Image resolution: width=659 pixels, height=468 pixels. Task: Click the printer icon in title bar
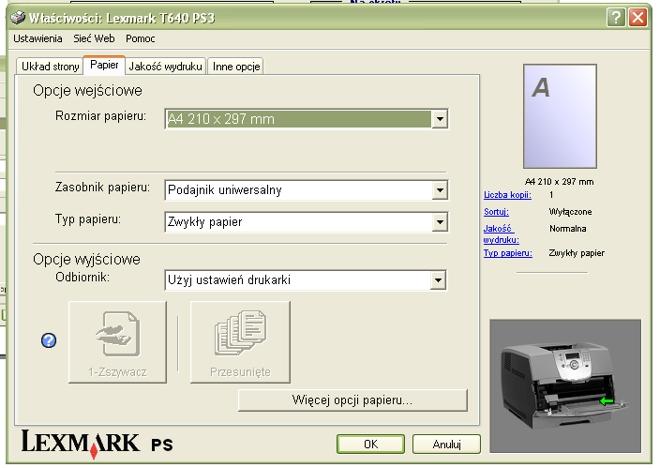coord(18,17)
